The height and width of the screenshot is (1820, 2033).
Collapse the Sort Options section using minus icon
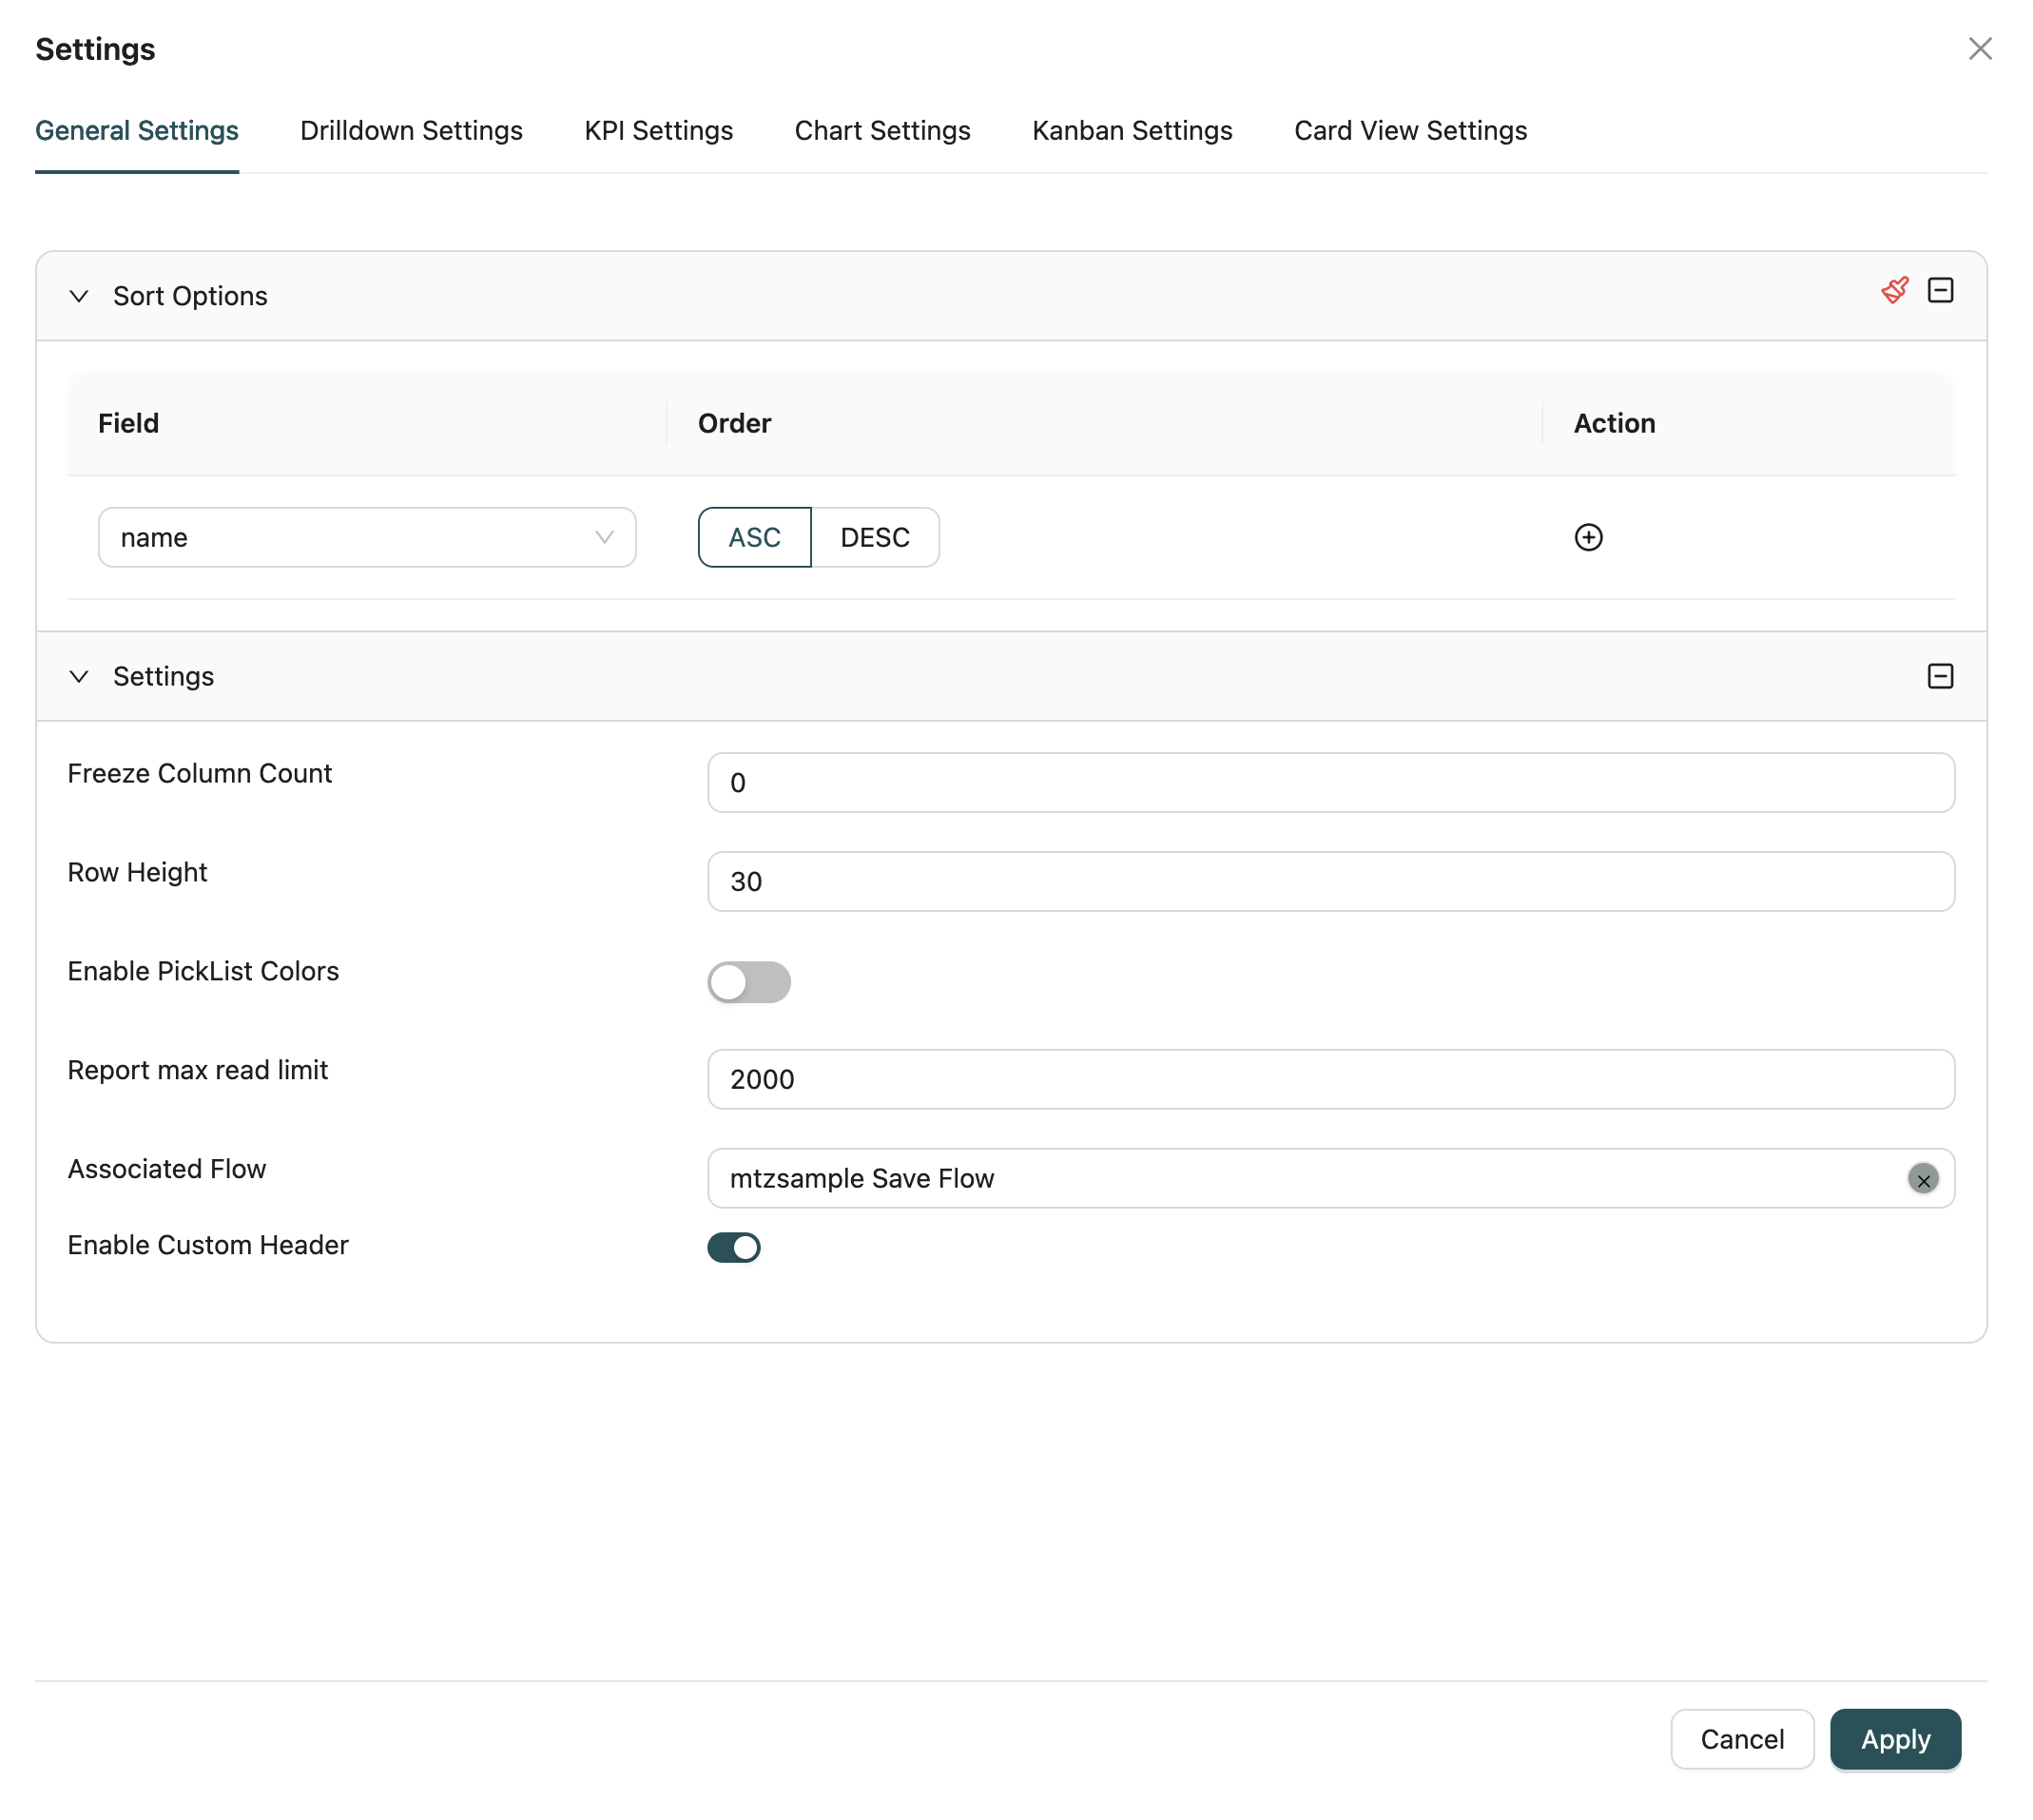pos(1941,290)
